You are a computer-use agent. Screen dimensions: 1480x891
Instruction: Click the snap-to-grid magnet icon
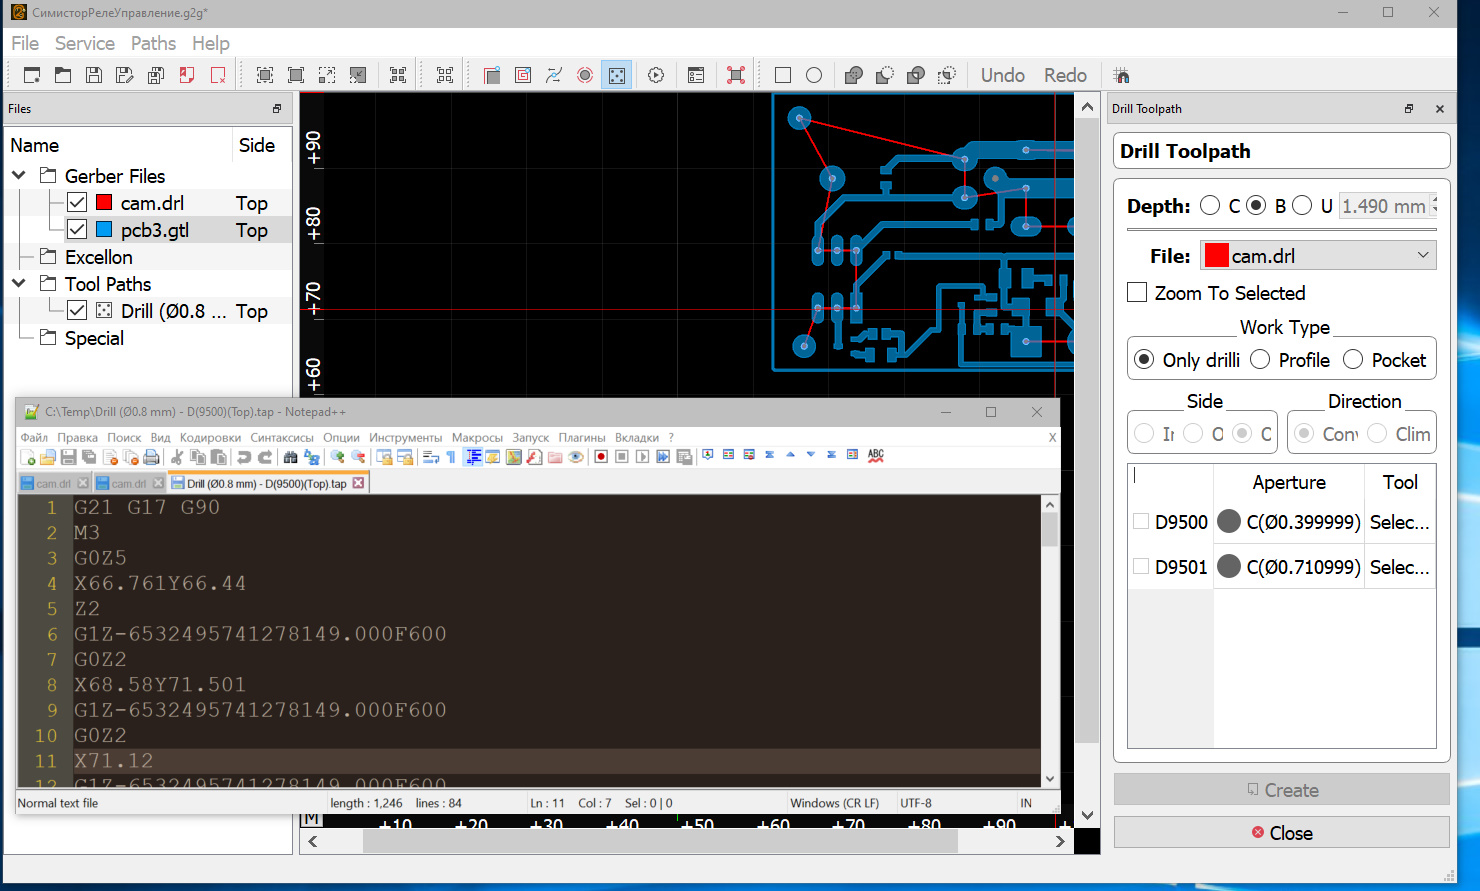[1121, 76]
